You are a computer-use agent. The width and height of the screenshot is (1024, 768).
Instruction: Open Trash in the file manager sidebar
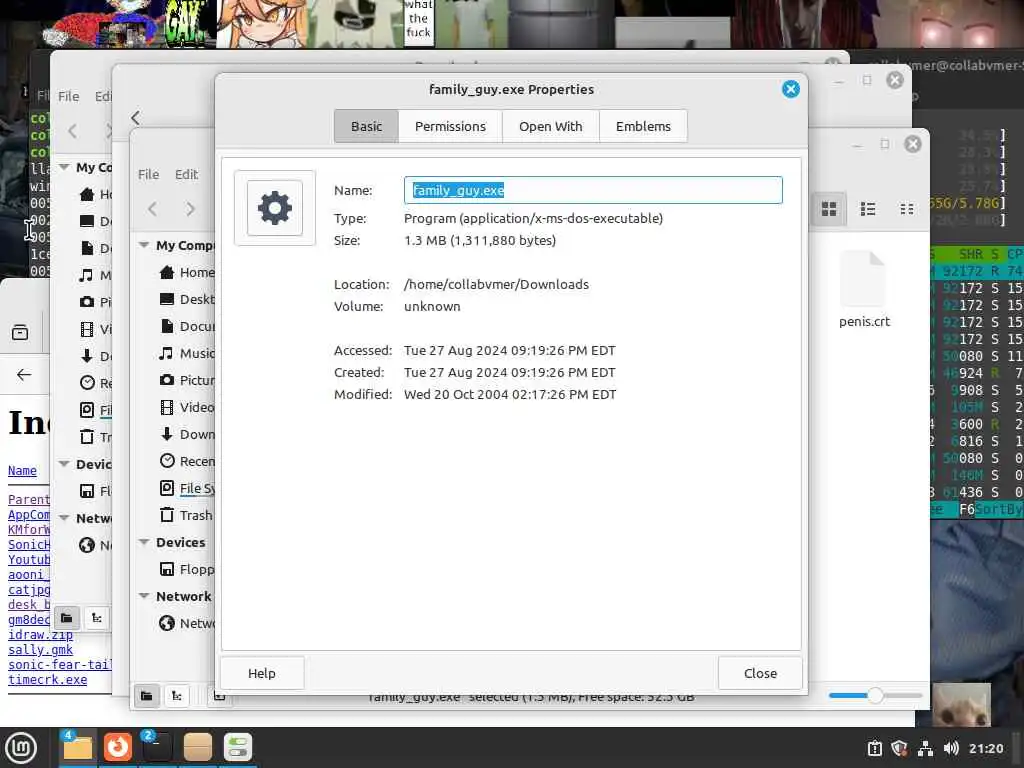tap(187, 515)
